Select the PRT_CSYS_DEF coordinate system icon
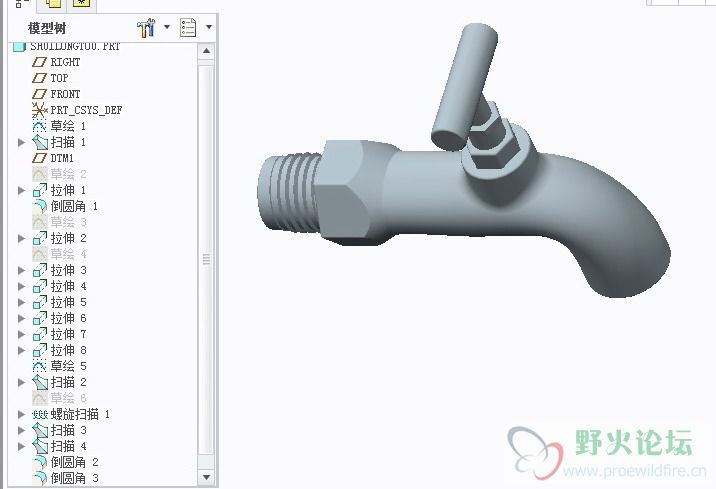 point(40,110)
